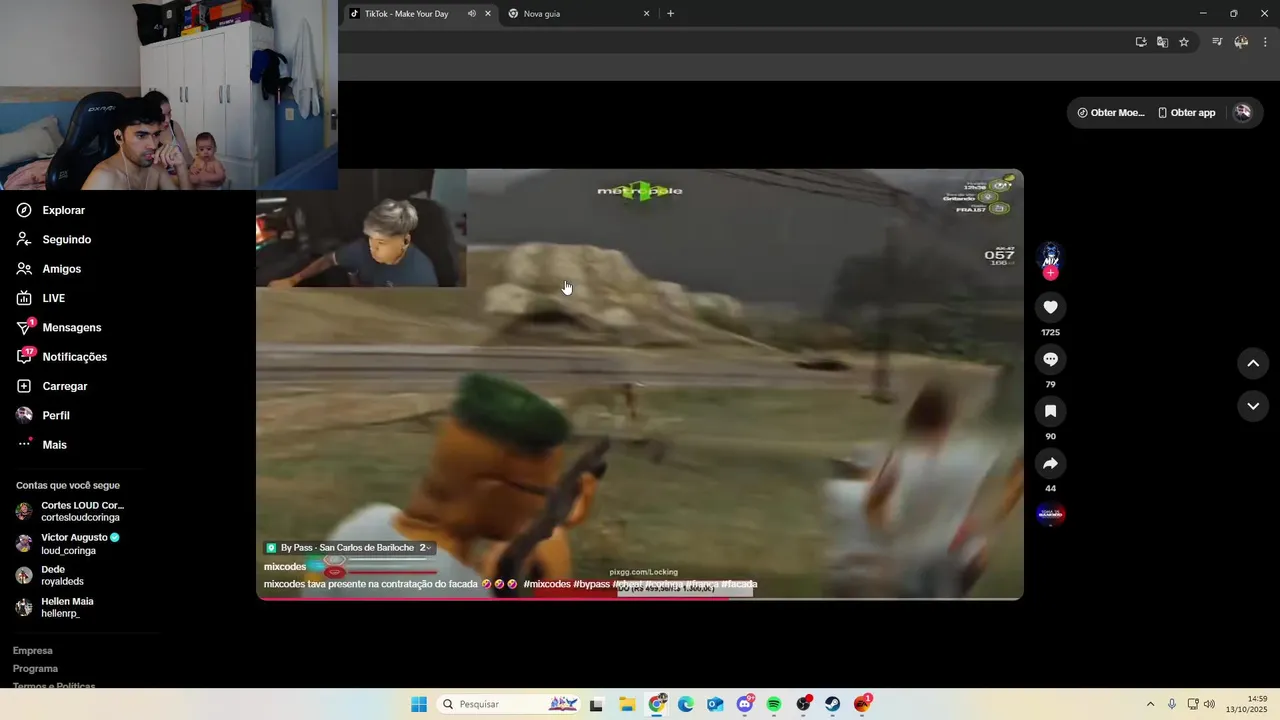Click the translate page icon

[1162, 42]
